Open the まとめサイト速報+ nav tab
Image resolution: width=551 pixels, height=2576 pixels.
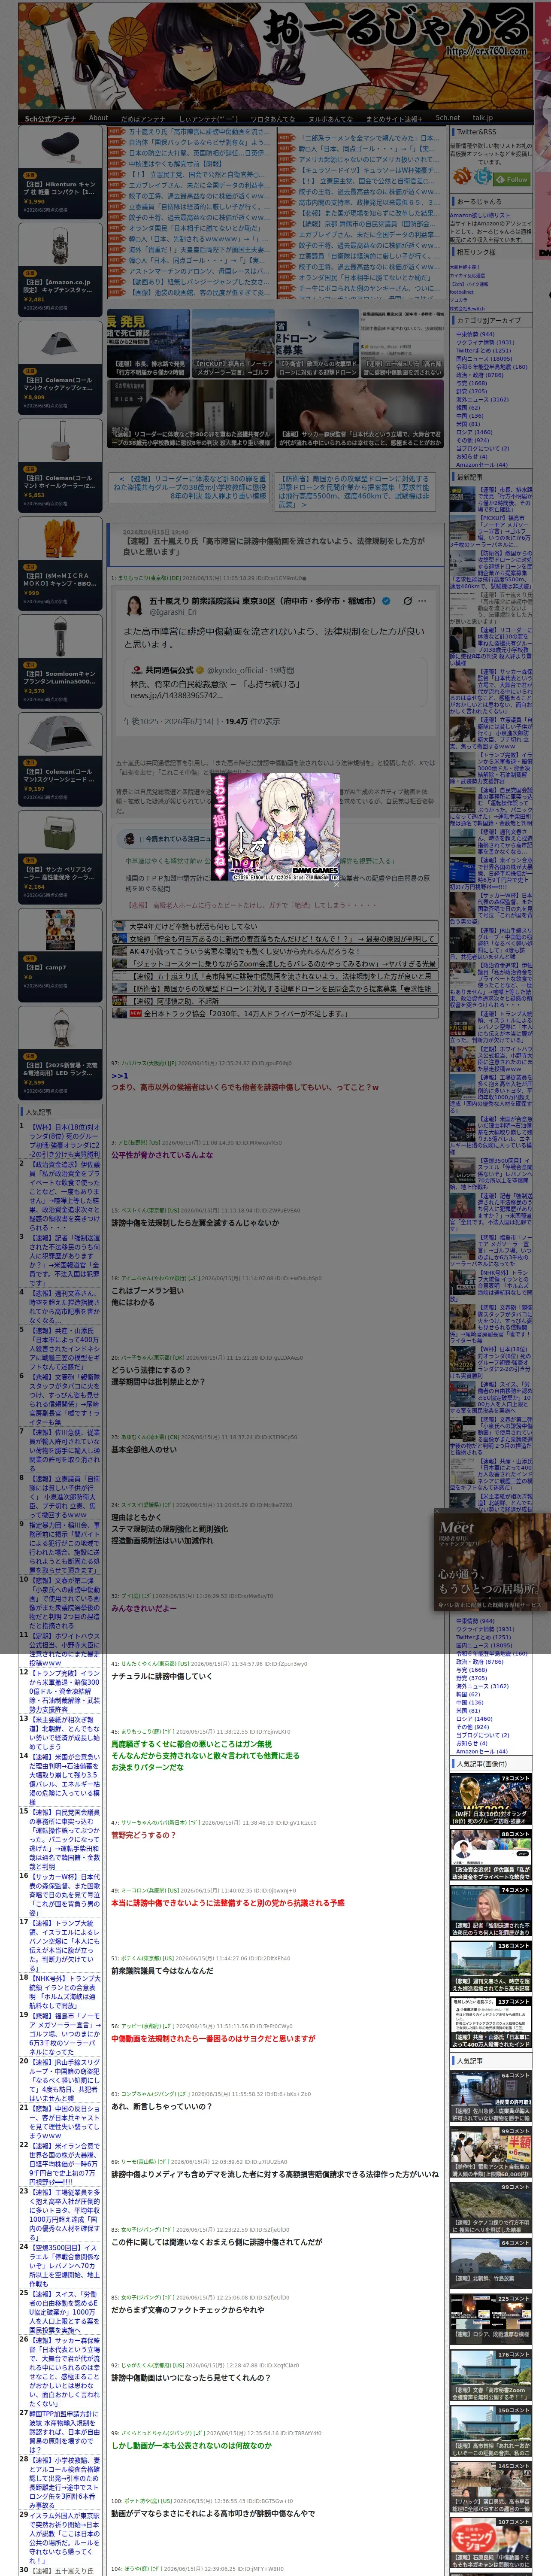[394, 119]
